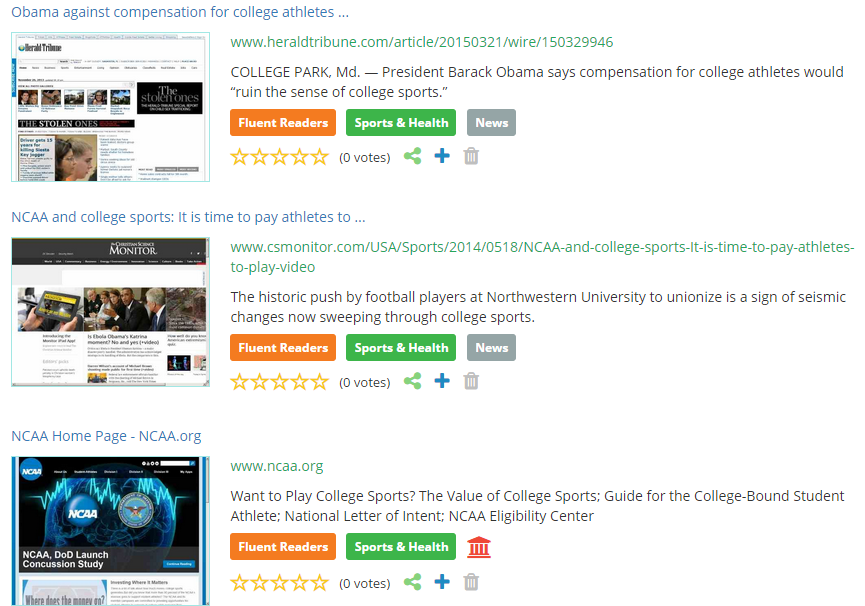Rate the Herald Tribune article using its stars
This screenshot has width=865, height=606.
pos(280,157)
